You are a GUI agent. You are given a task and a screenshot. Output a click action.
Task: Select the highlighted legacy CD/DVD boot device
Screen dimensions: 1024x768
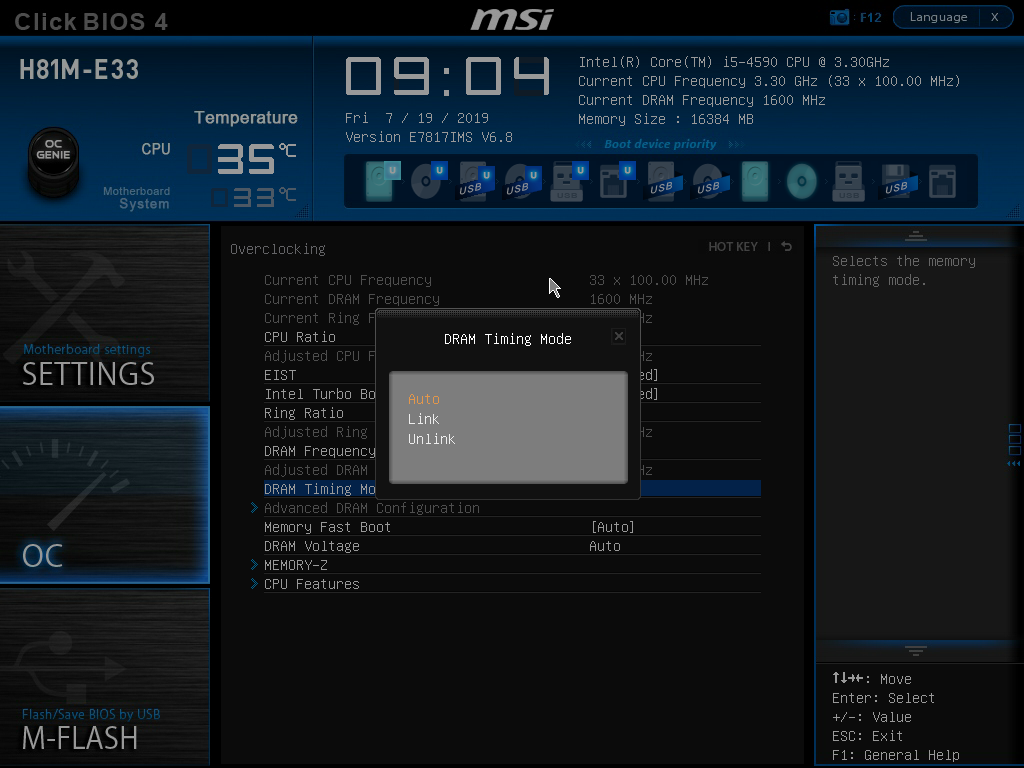coord(801,181)
